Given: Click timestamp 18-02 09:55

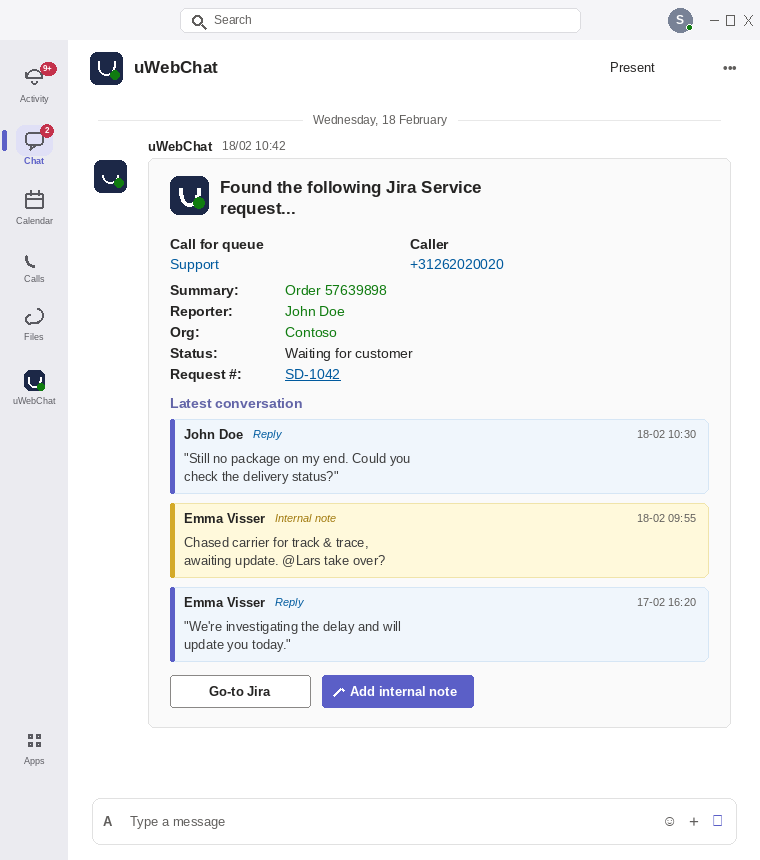Looking at the screenshot, I should click(x=666, y=518).
